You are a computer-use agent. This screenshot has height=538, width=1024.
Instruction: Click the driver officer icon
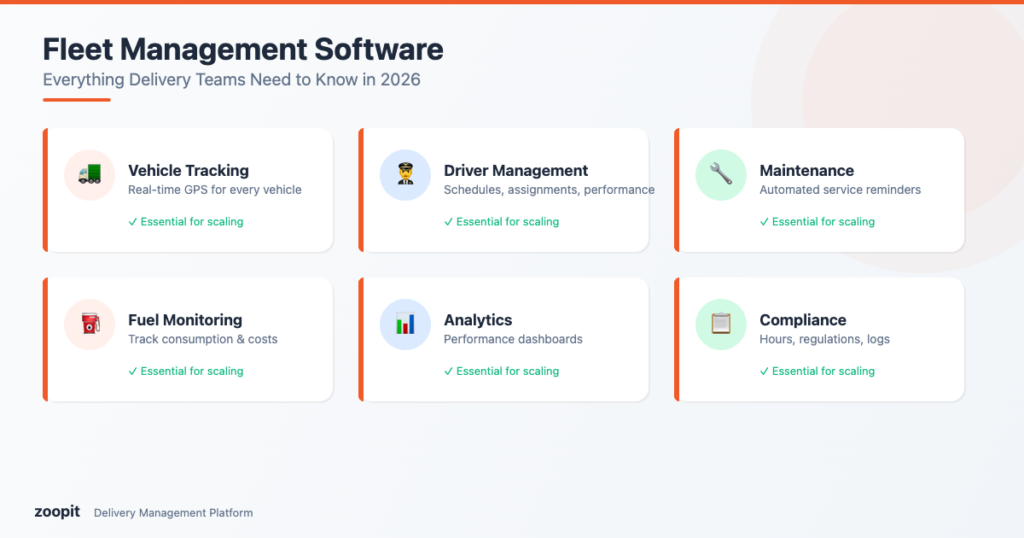[405, 175]
